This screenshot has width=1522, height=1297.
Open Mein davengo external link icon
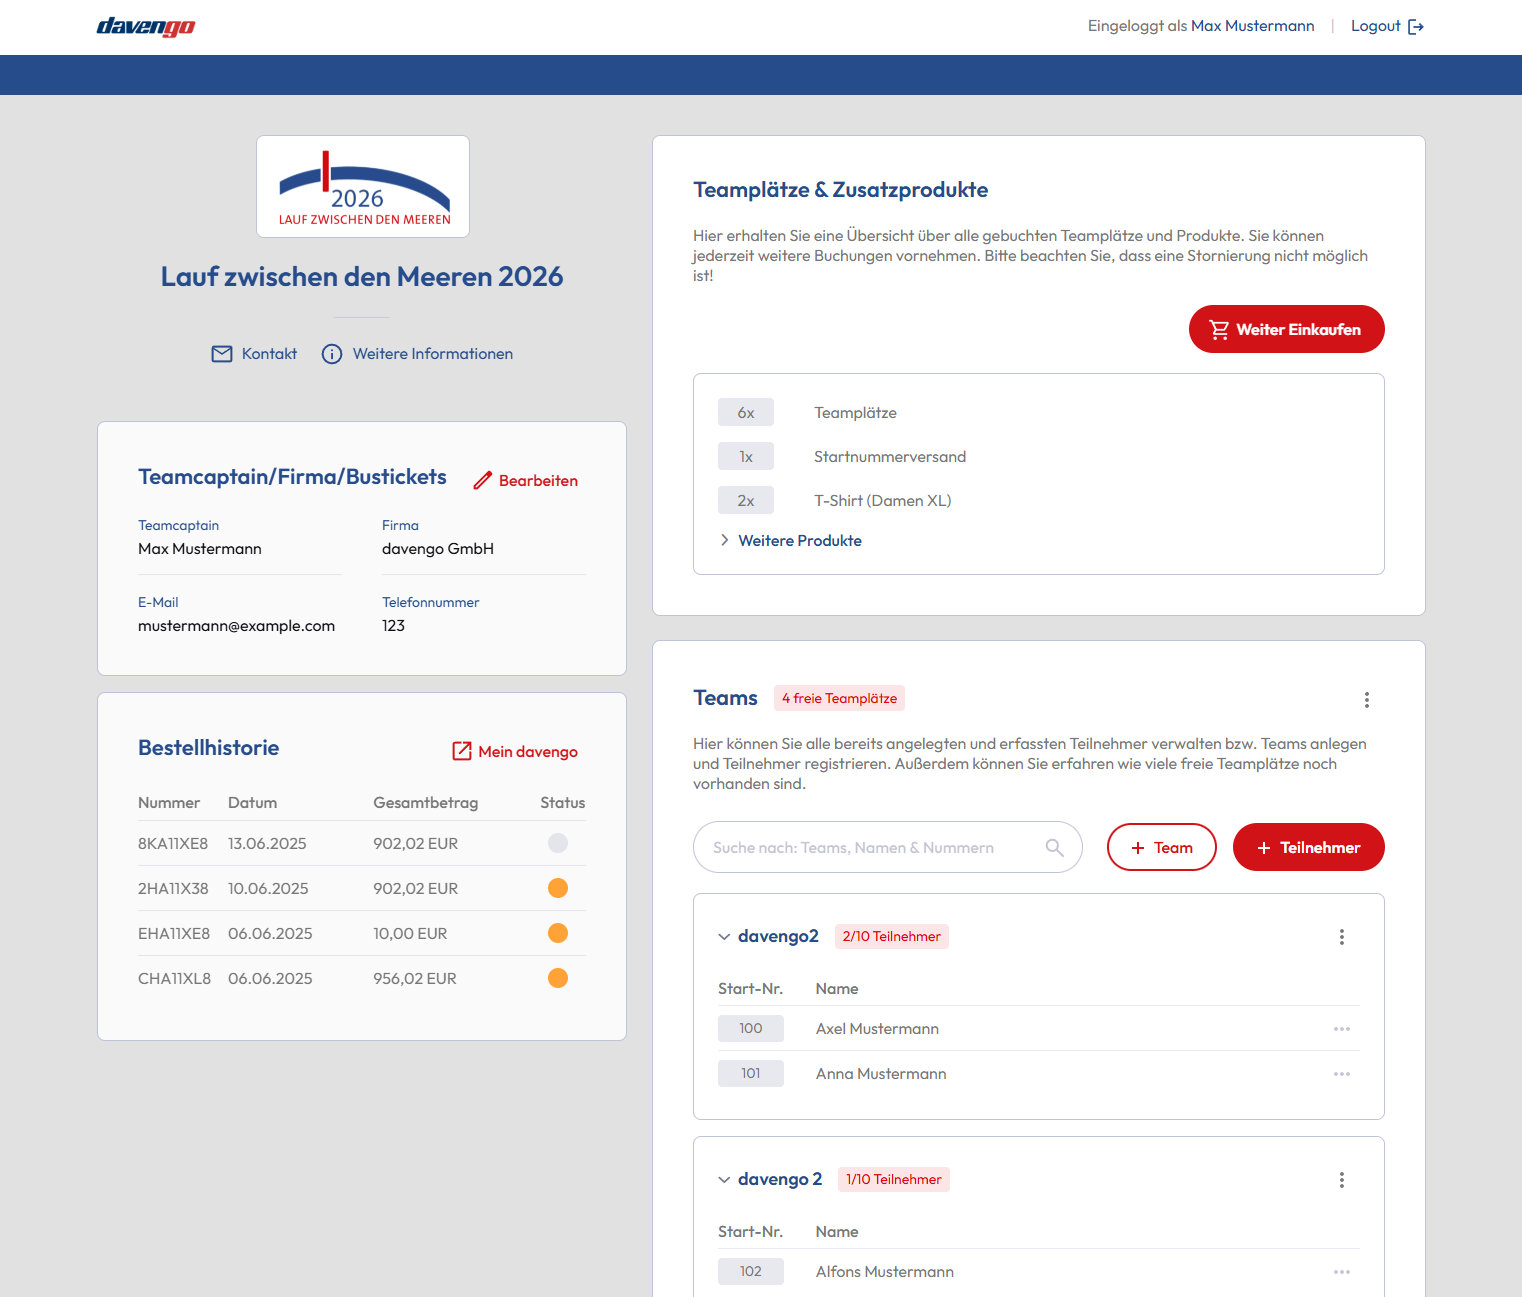coord(462,751)
